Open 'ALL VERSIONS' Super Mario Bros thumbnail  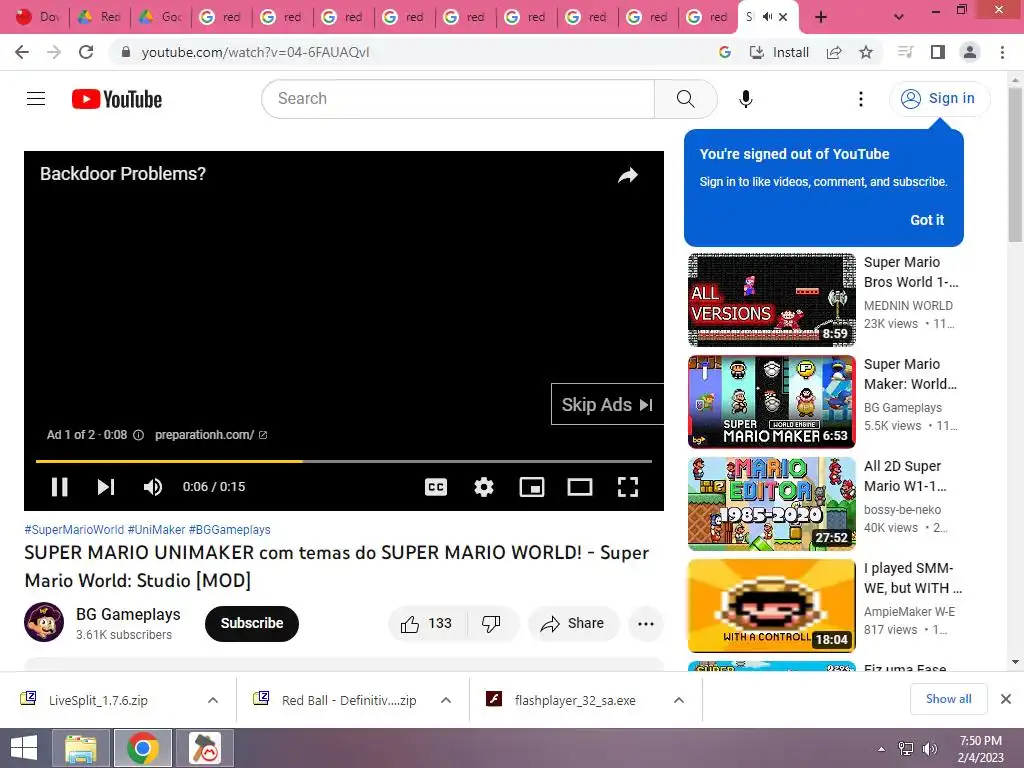tap(771, 300)
